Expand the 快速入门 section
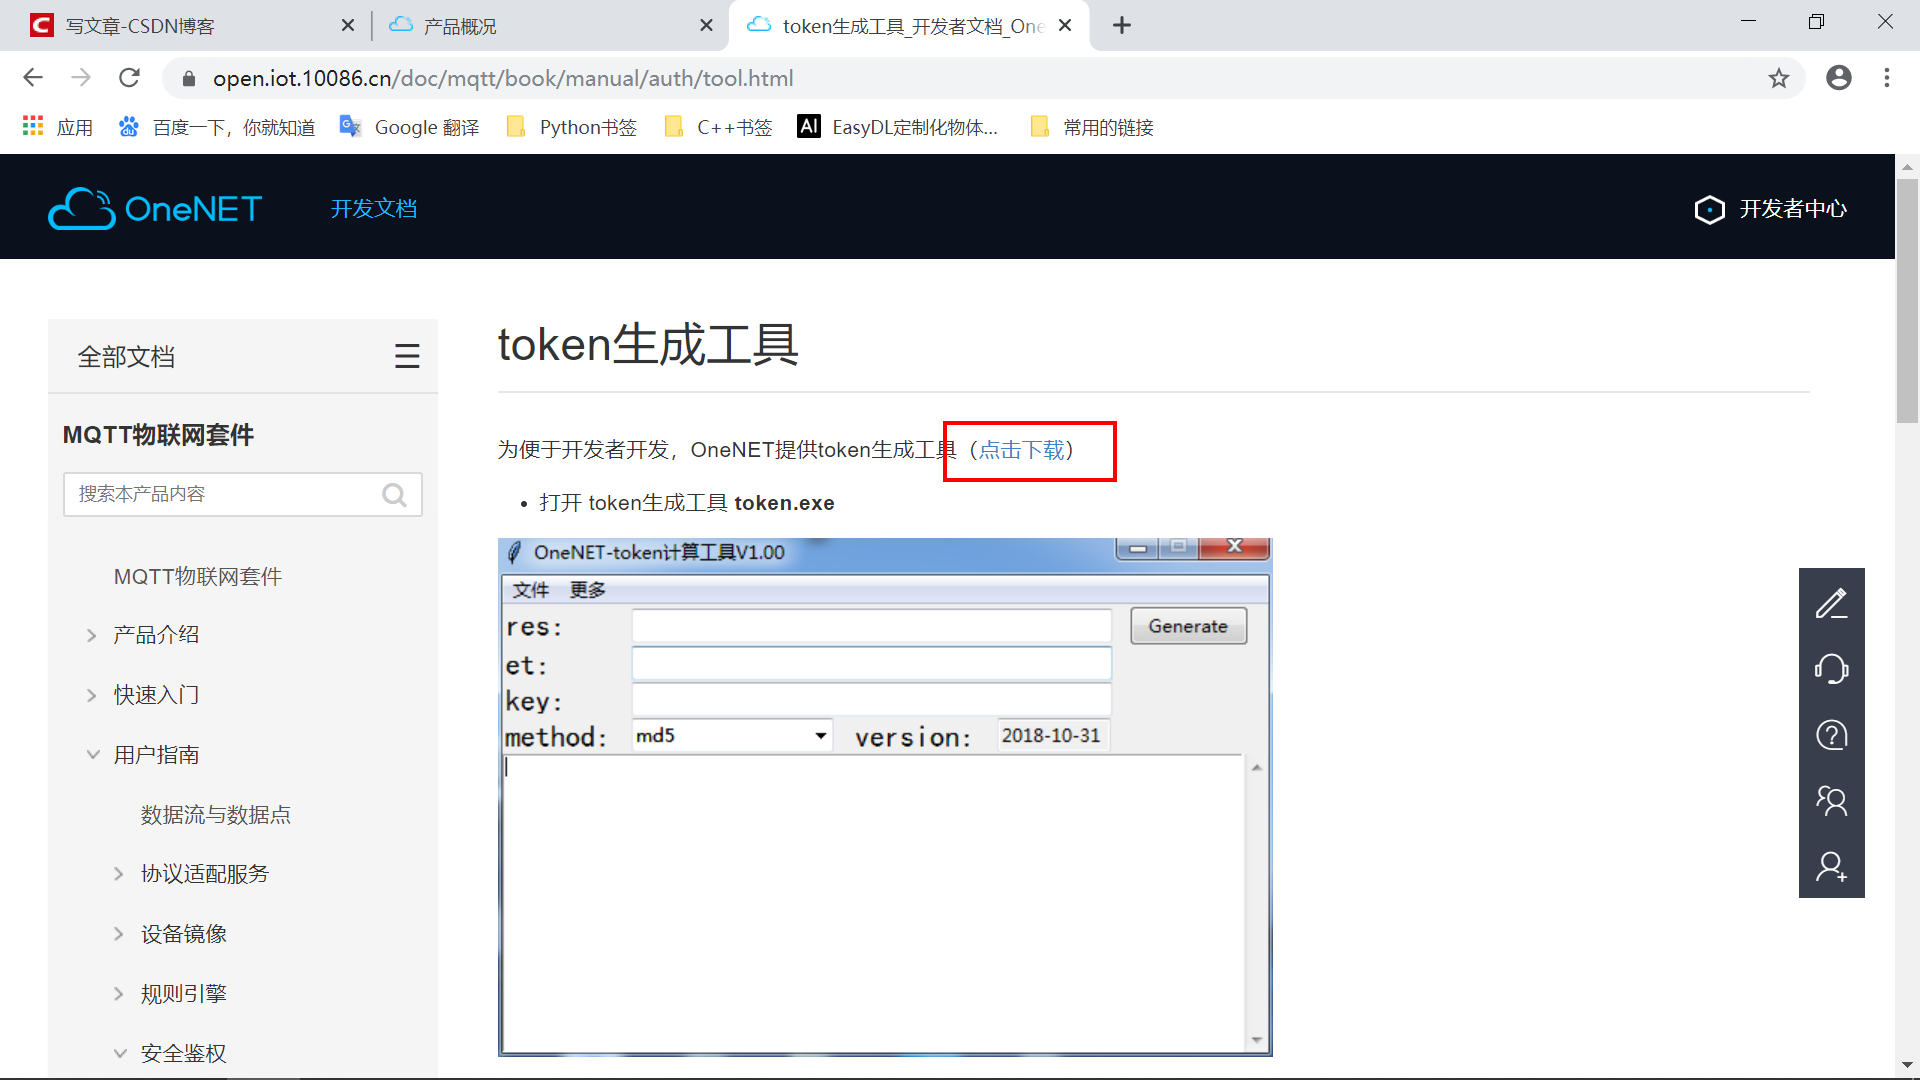 pyautogui.click(x=156, y=695)
